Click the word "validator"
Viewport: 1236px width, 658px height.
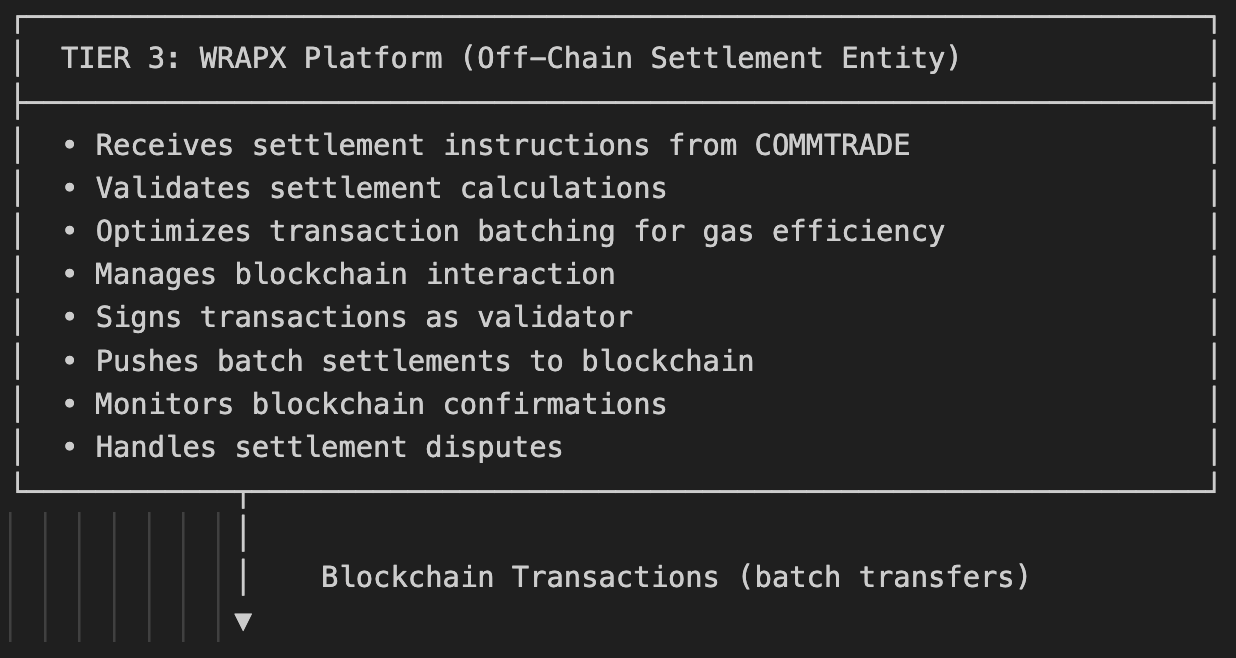coord(555,317)
